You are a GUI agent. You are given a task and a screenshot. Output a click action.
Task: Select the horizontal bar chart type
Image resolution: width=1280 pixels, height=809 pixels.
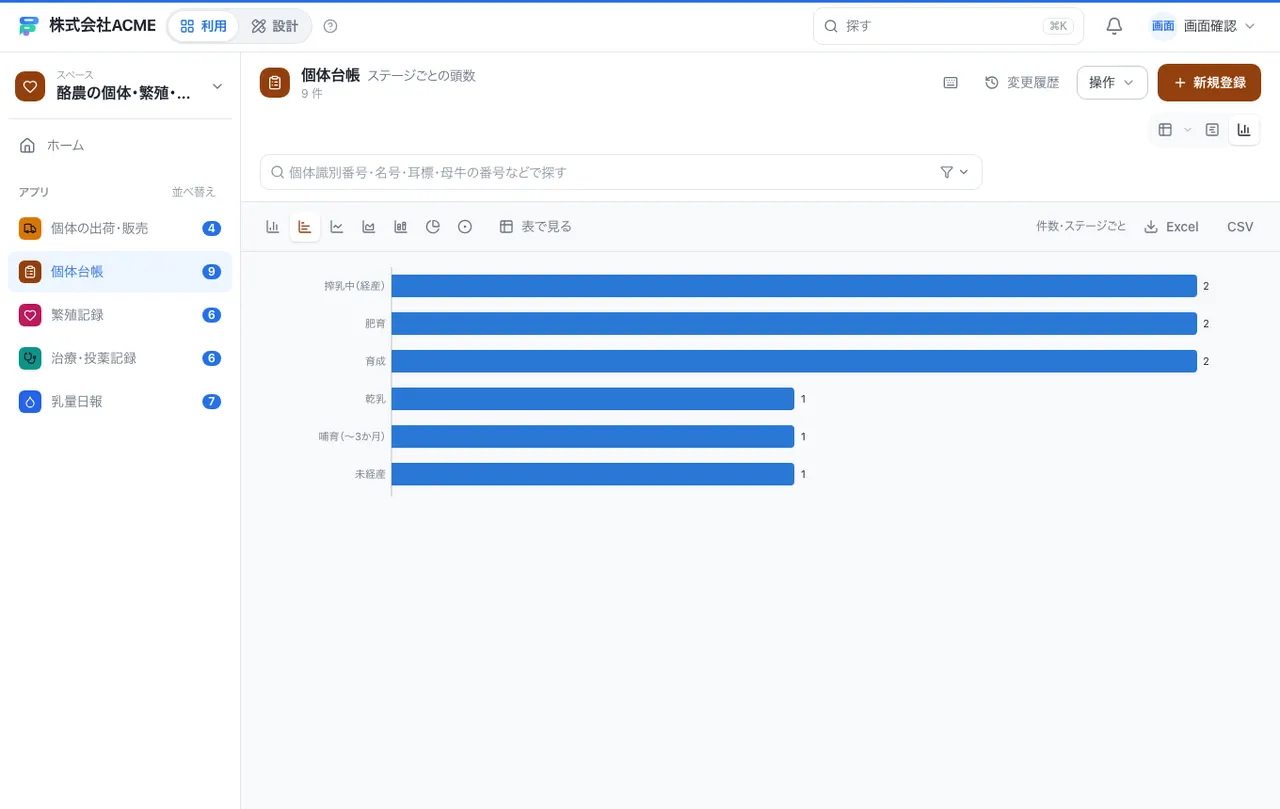pyautogui.click(x=305, y=227)
